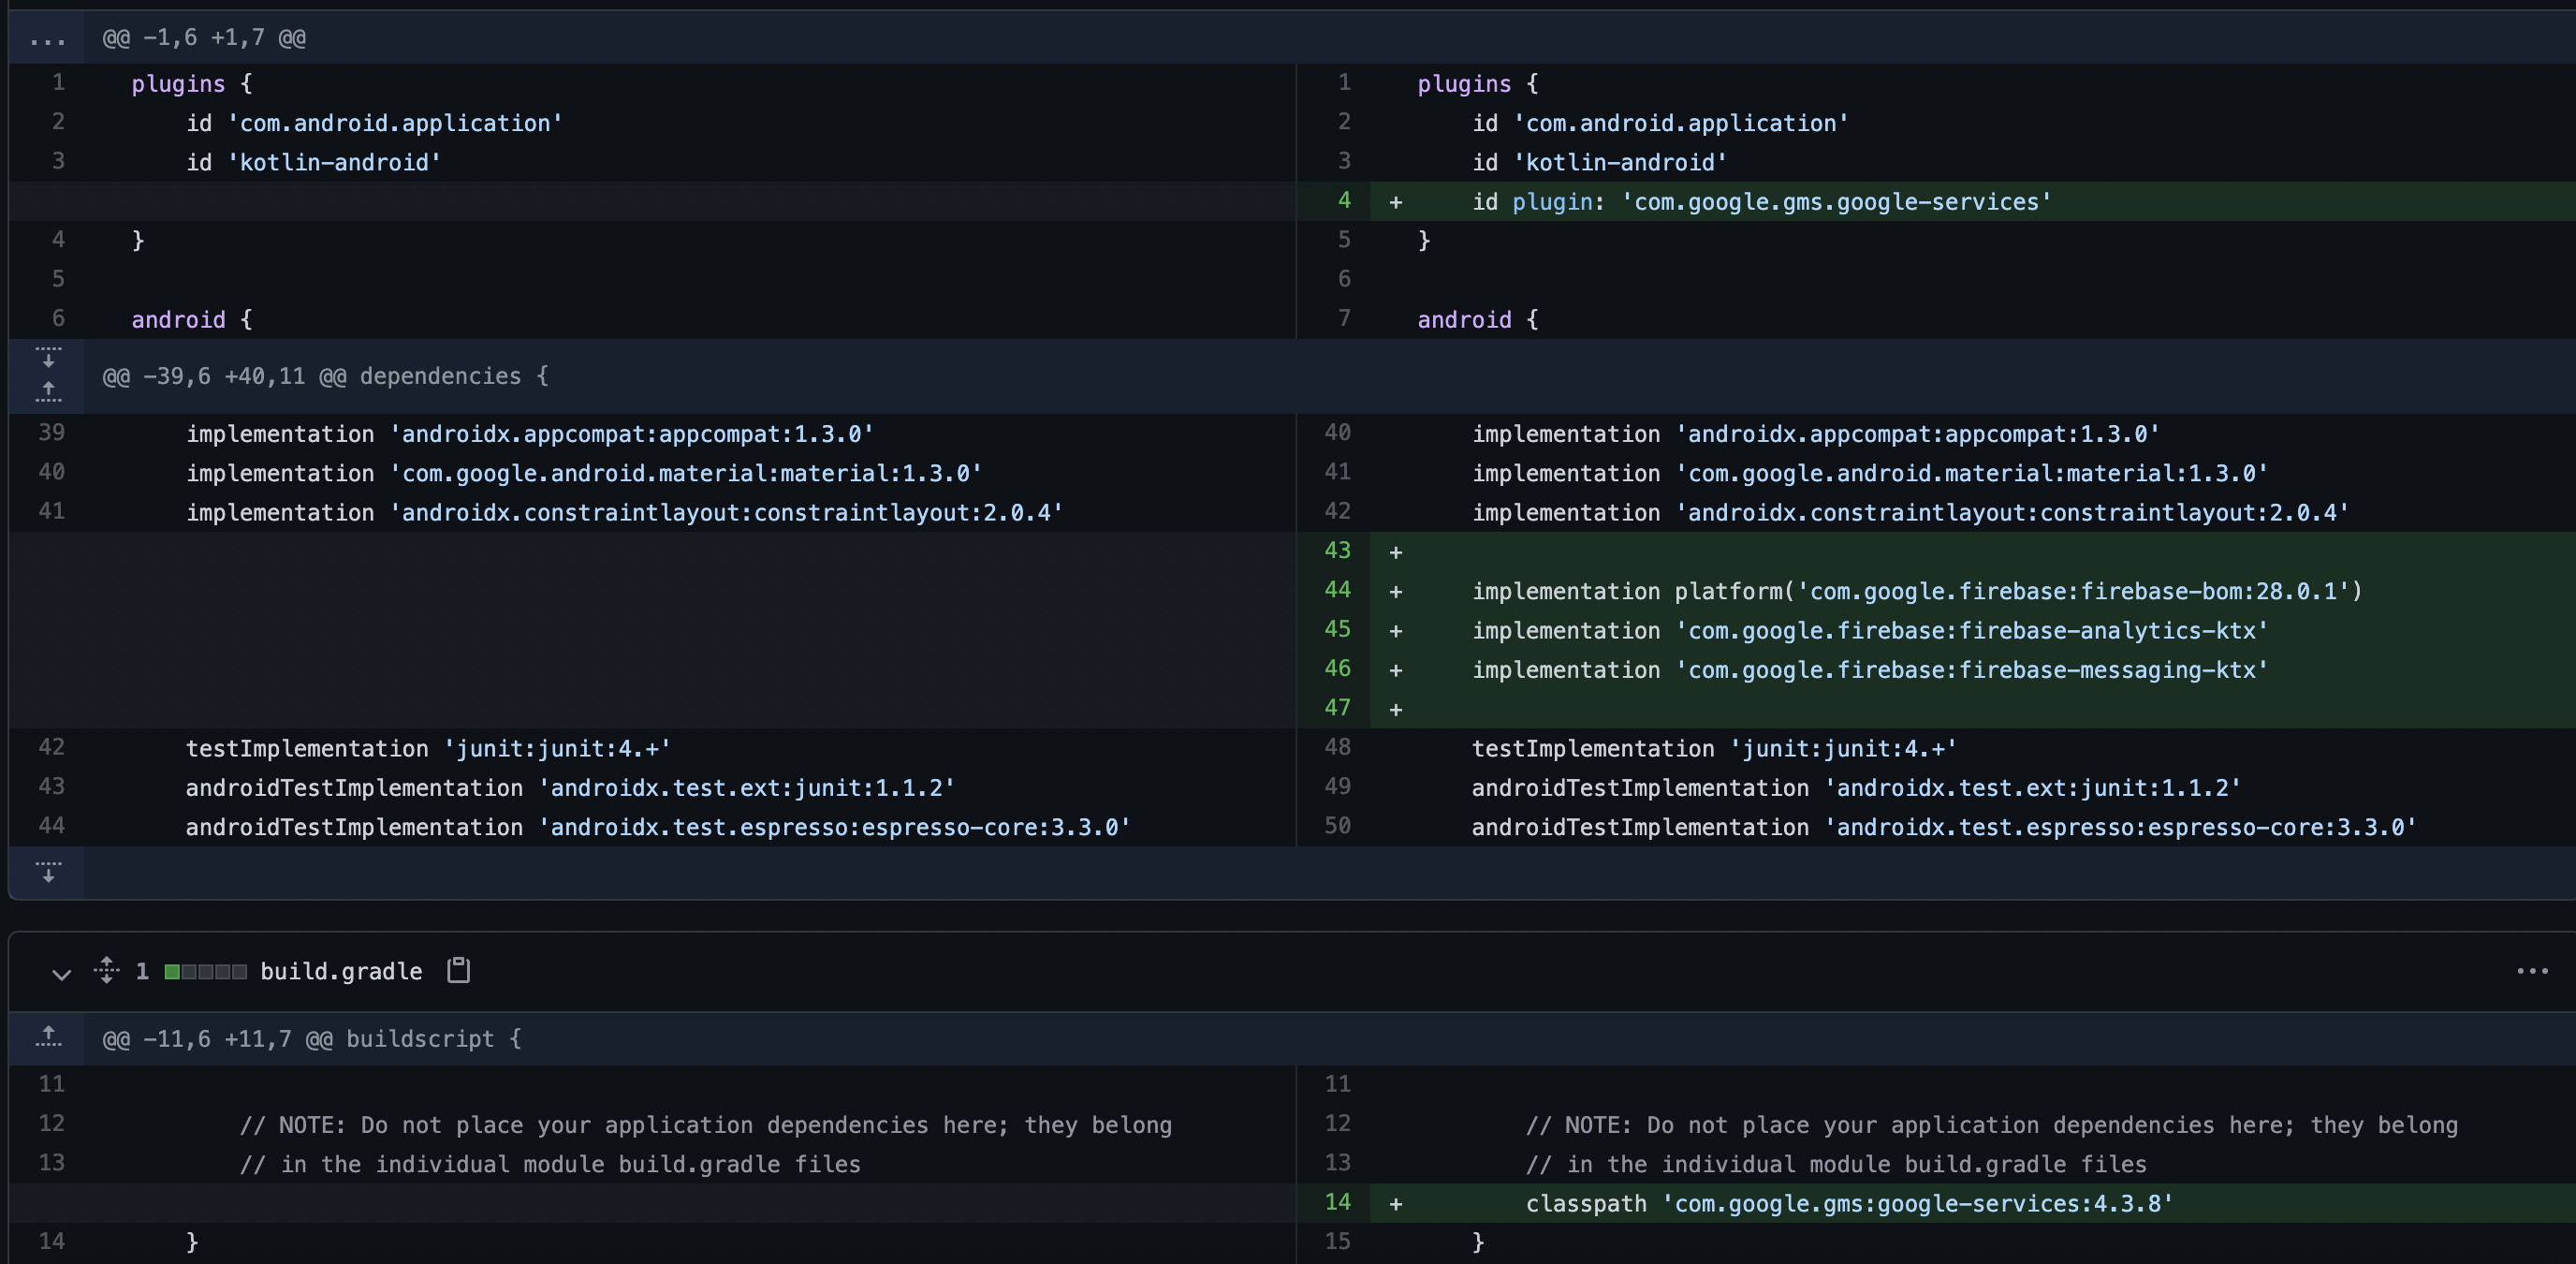
Task: Click the '@@ -11,6 +11,7 @@ buildscript' hunk header
Action: click(311, 1039)
